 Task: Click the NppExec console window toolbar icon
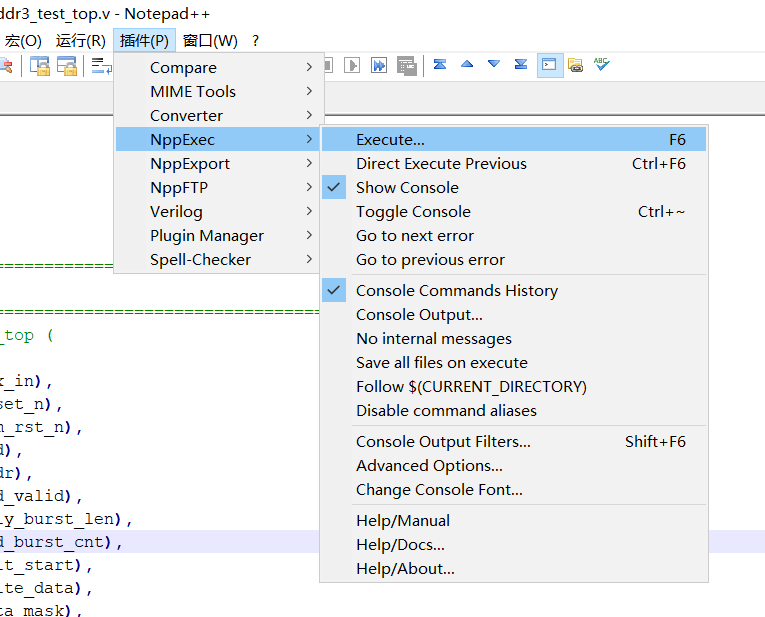549,65
